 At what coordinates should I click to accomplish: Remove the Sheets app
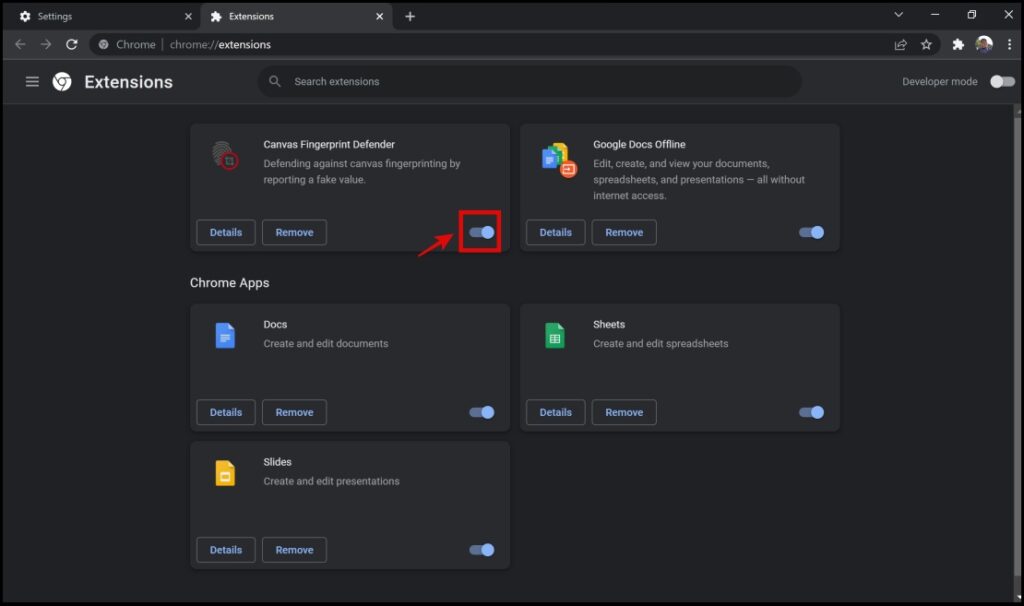point(624,413)
